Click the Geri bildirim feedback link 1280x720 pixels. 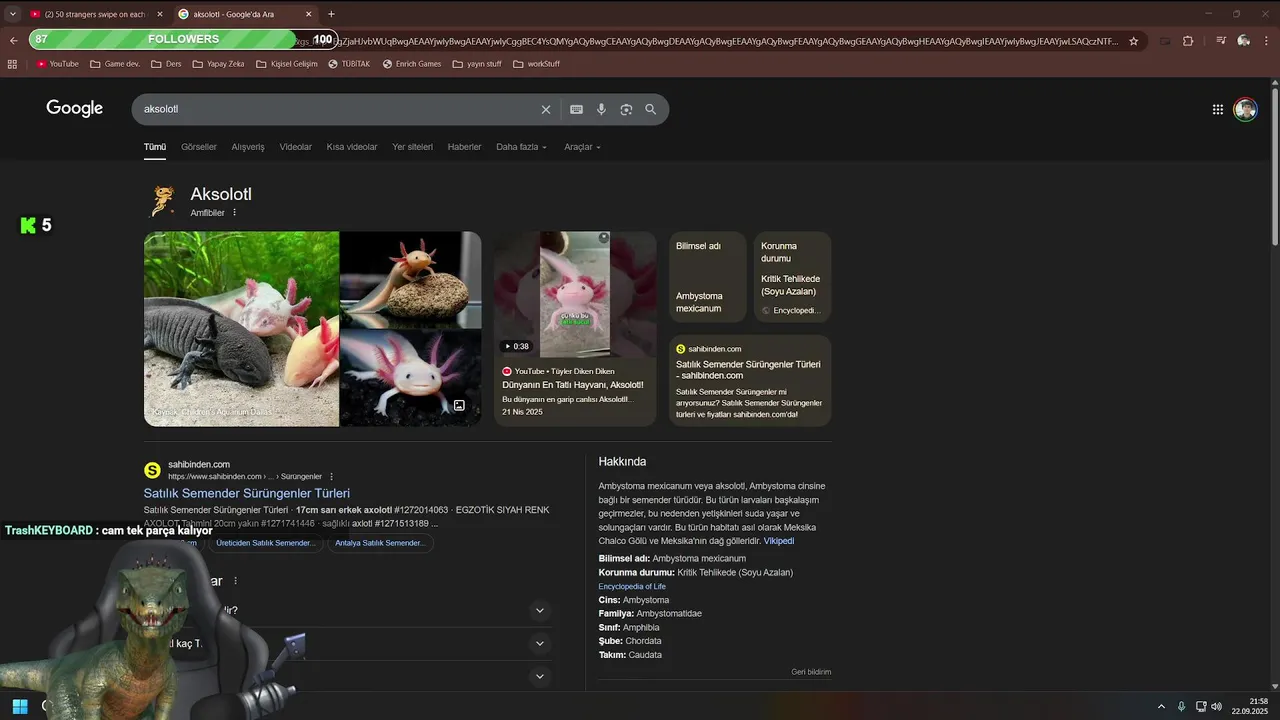(x=811, y=672)
